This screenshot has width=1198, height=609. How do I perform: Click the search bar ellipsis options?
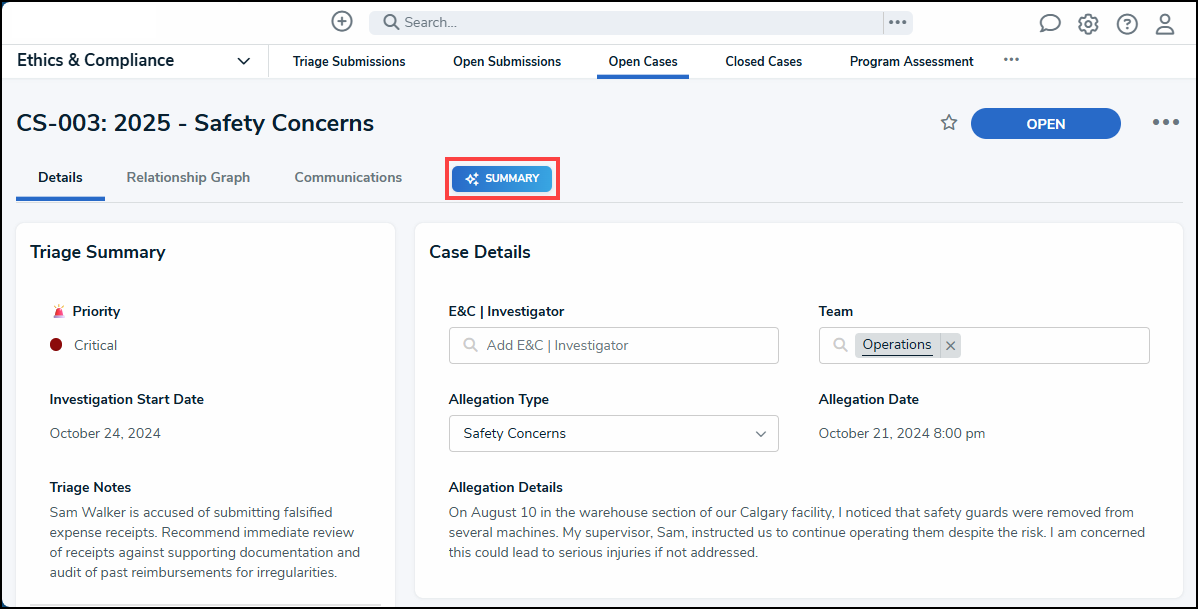897,22
